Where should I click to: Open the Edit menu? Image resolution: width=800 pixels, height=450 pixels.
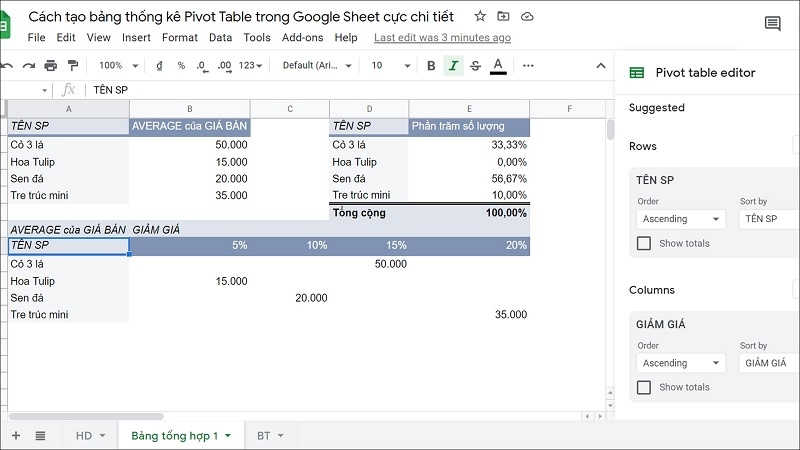click(66, 37)
